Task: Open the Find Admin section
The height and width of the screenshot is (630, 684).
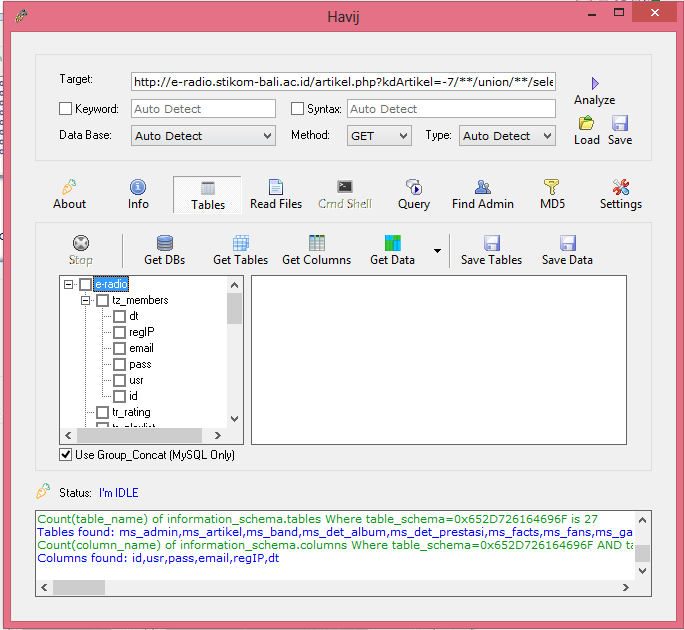Action: point(482,195)
